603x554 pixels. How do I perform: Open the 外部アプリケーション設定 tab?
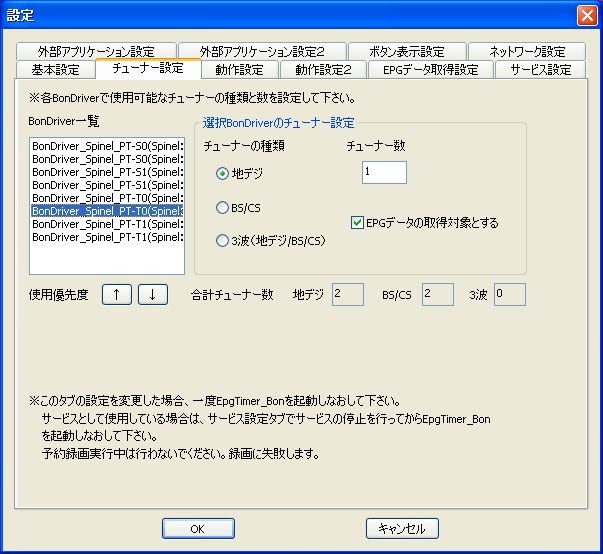pos(96,51)
